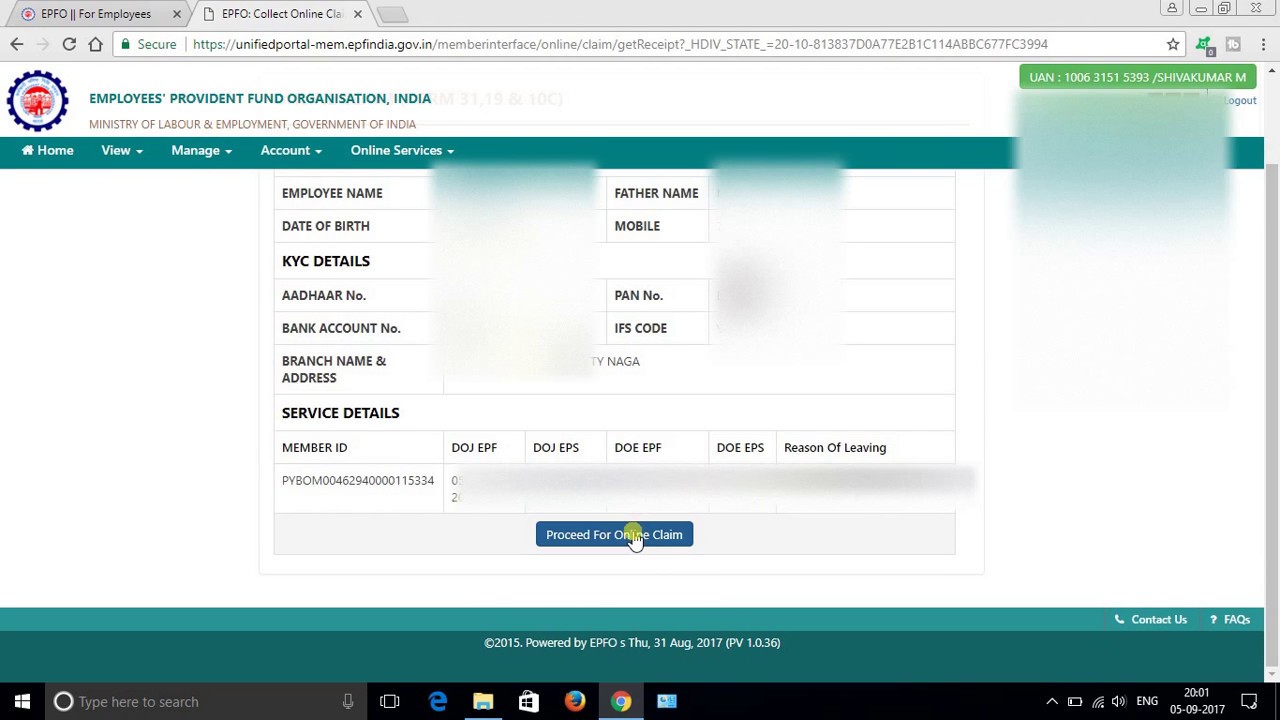1280x720 pixels.
Task: Expand Online Services dropdown menu
Action: [x=402, y=150]
